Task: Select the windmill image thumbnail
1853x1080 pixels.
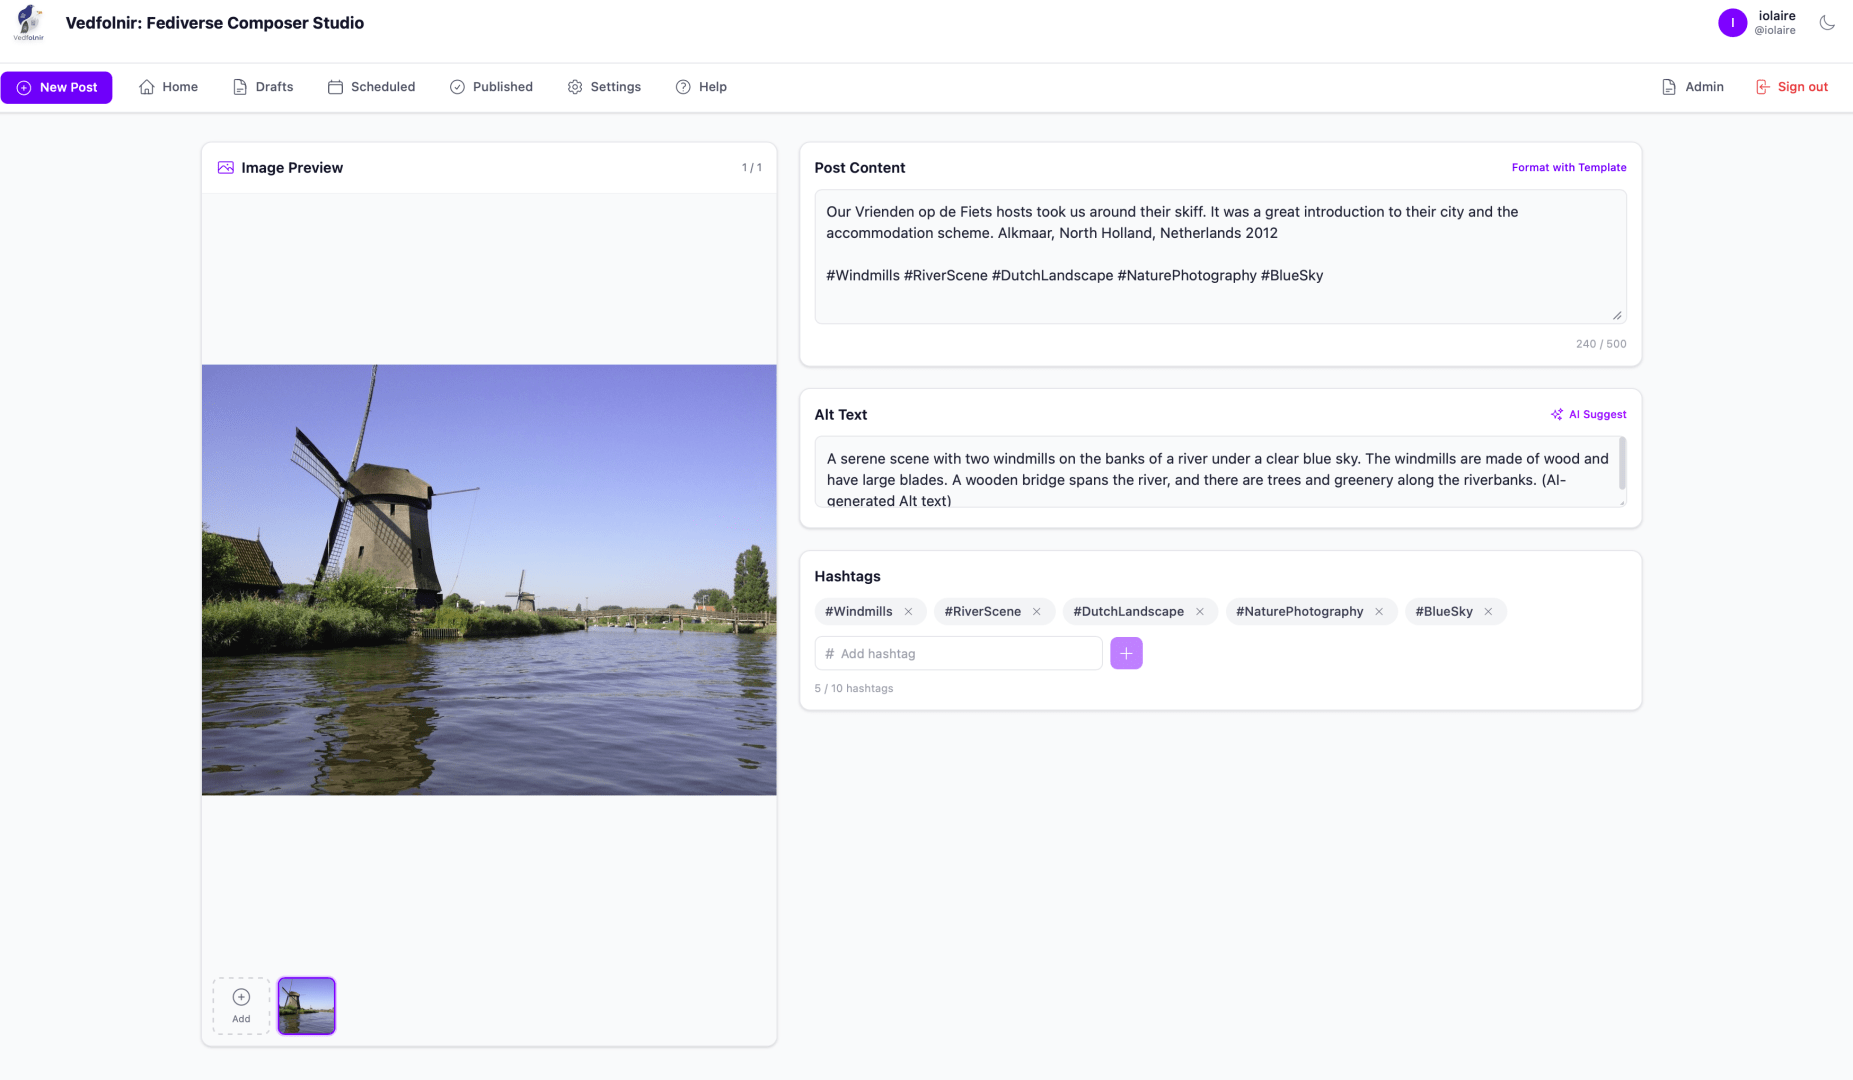Action: coord(306,1005)
